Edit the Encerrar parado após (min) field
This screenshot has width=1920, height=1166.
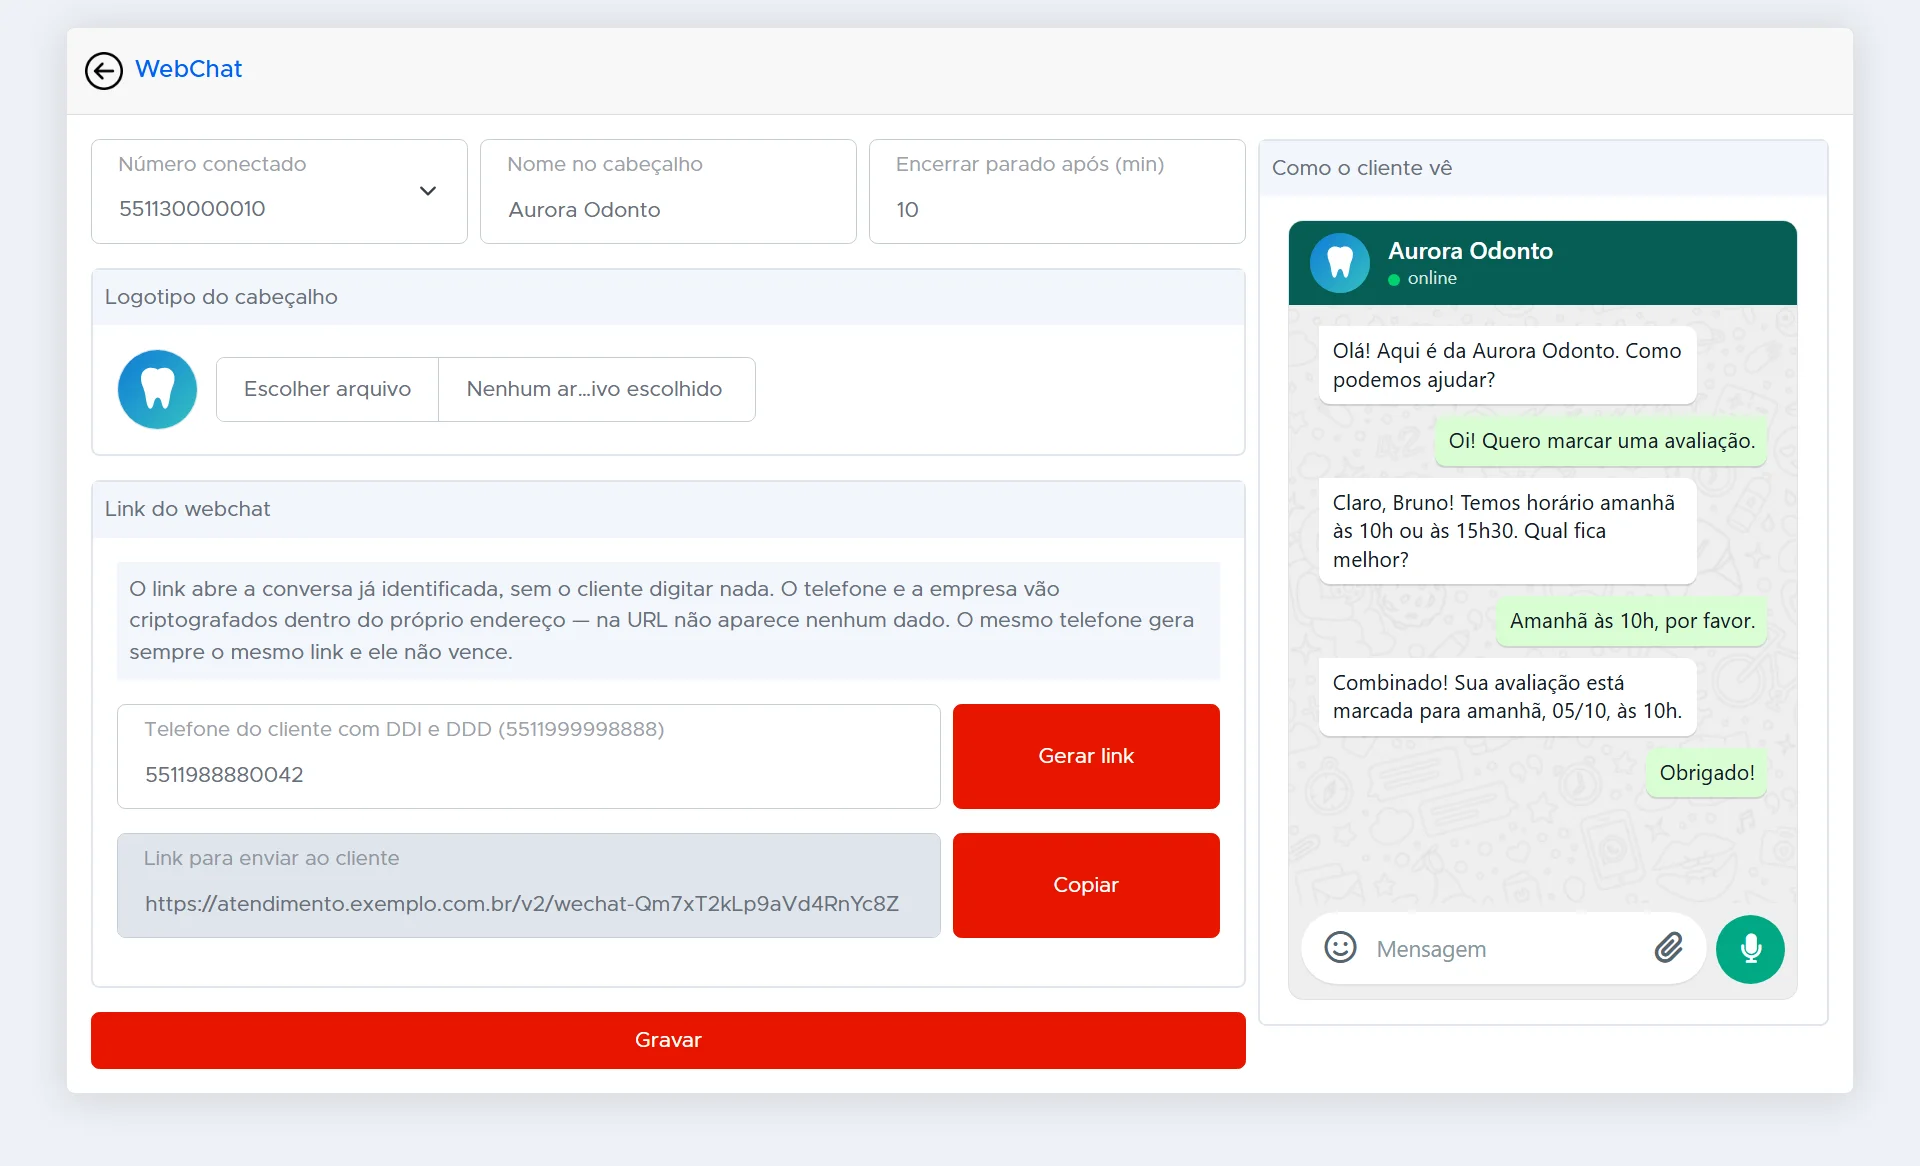pos(1057,191)
